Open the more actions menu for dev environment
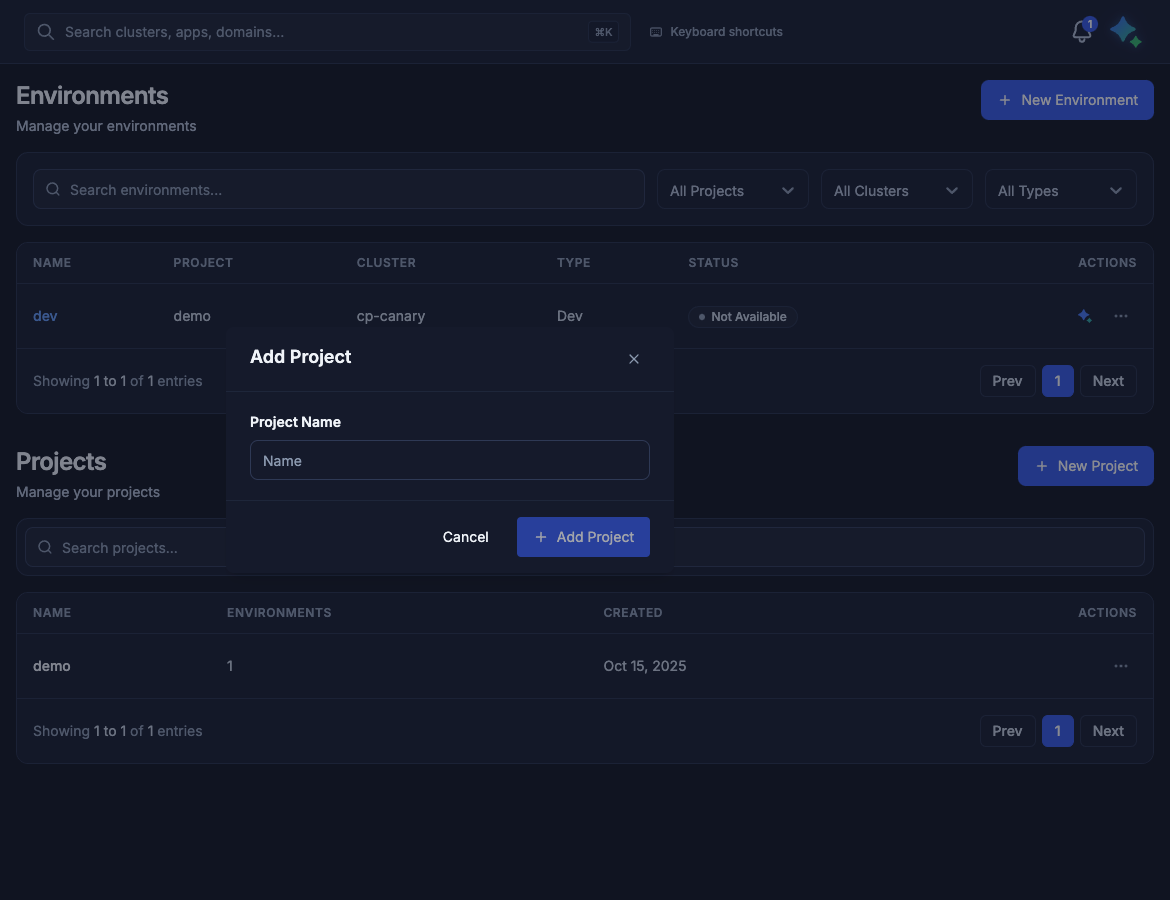Screen dimensions: 1170x900 (1121, 316)
